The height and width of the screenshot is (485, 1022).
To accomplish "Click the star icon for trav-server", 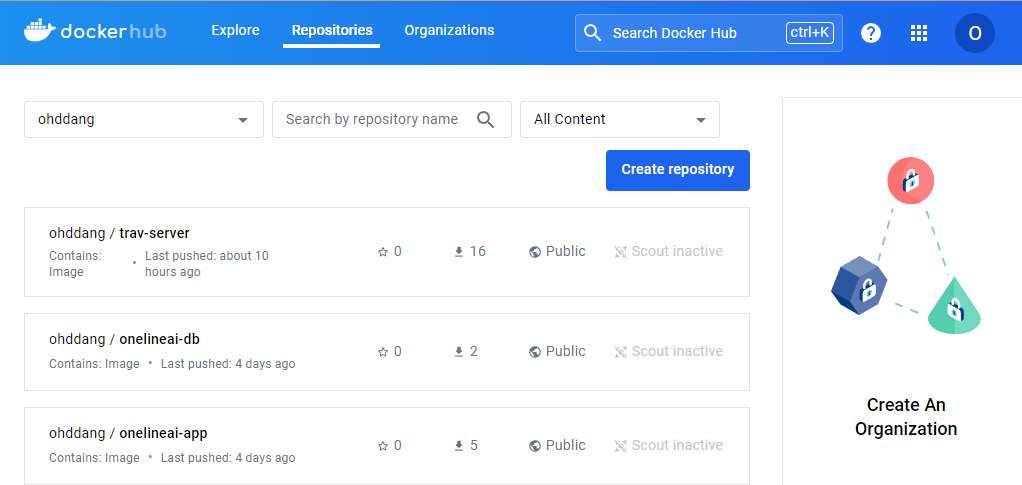I will point(383,252).
